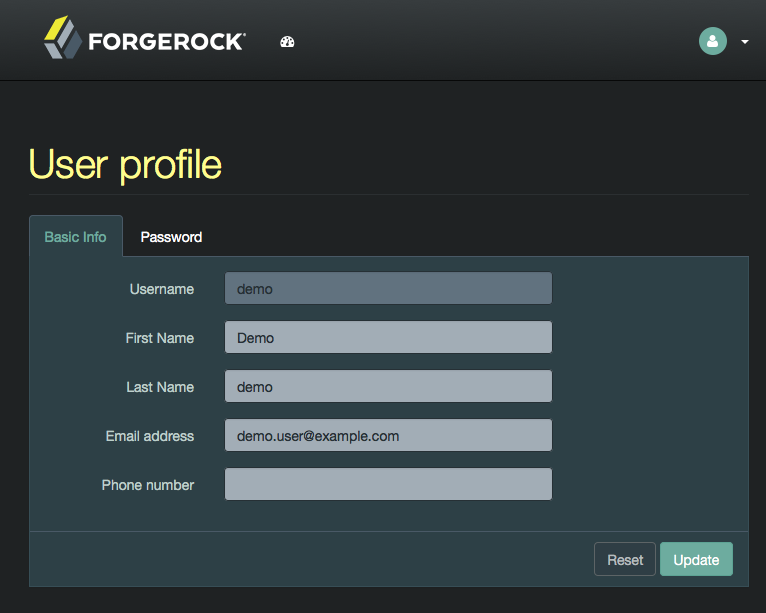Screen dimensions: 766x613
Task: Open the dashboard gauge icon
Action: point(287,42)
